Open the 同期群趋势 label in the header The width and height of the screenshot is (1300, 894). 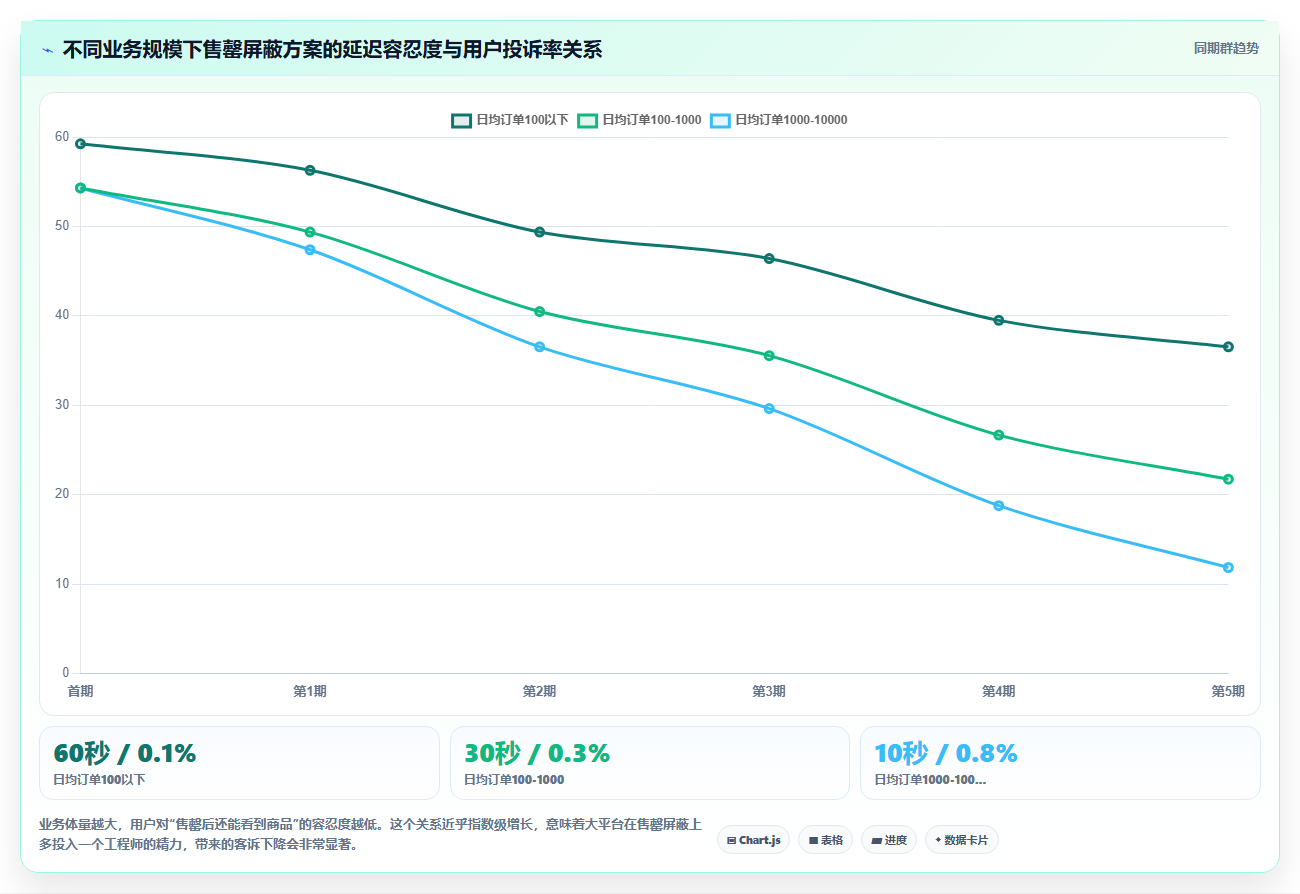coord(1226,48)
